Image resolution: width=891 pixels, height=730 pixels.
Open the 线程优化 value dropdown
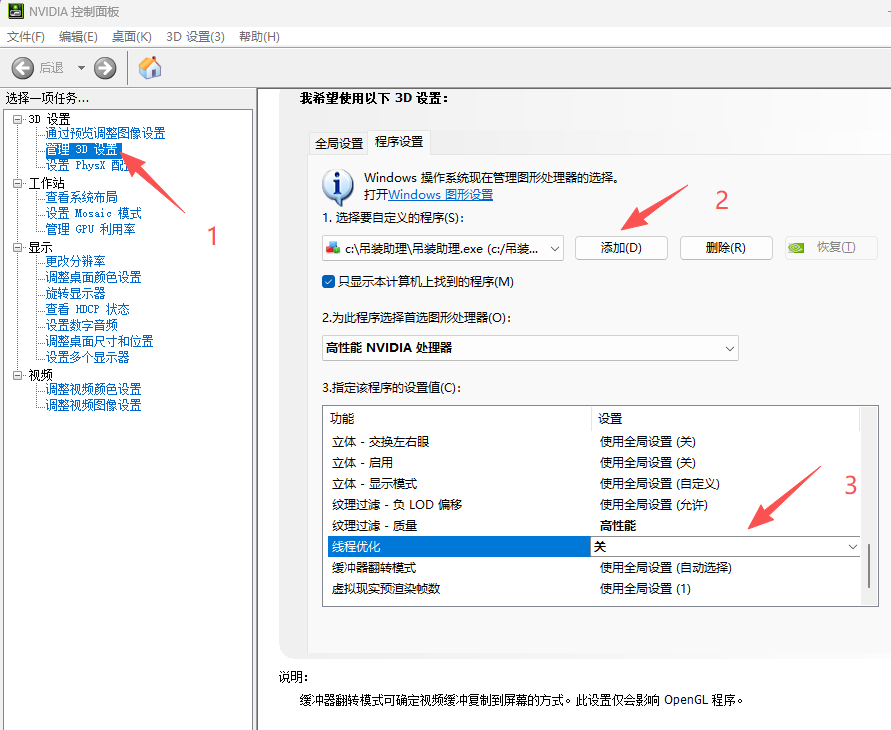[852, 547]
